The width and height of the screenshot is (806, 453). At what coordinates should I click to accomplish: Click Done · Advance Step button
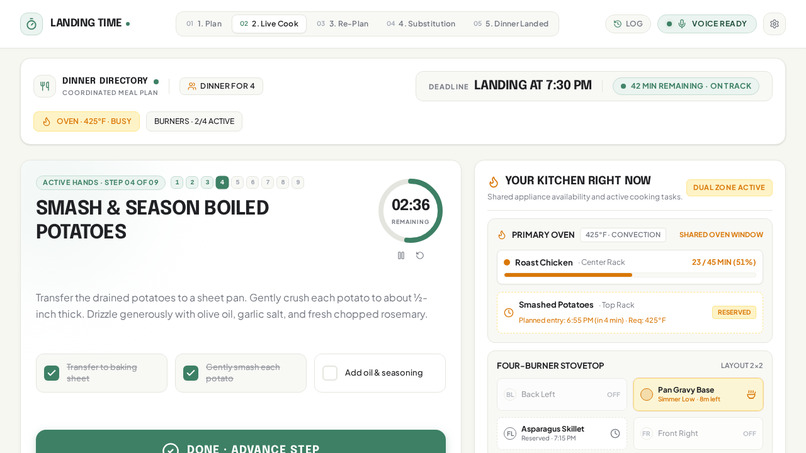241,442
